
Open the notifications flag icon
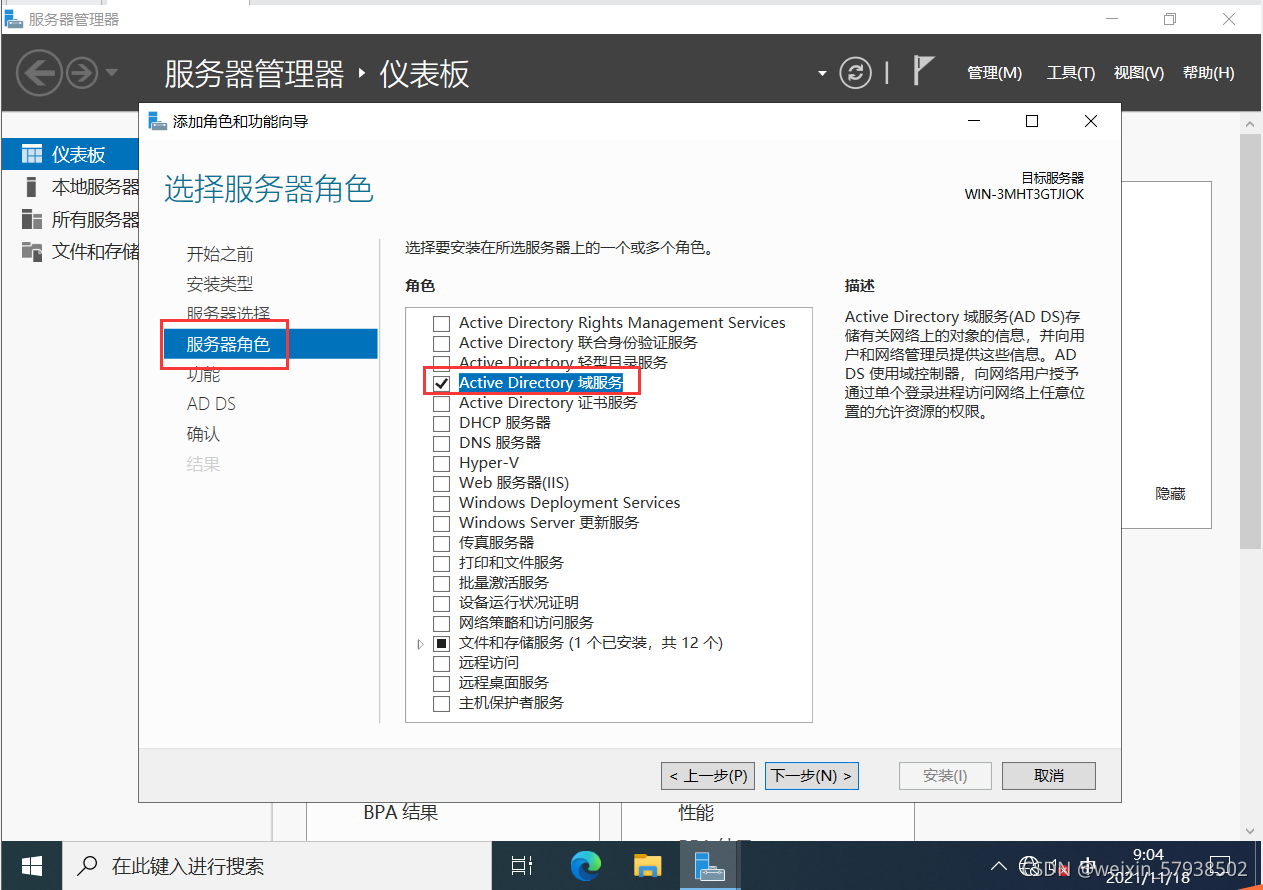924,72
